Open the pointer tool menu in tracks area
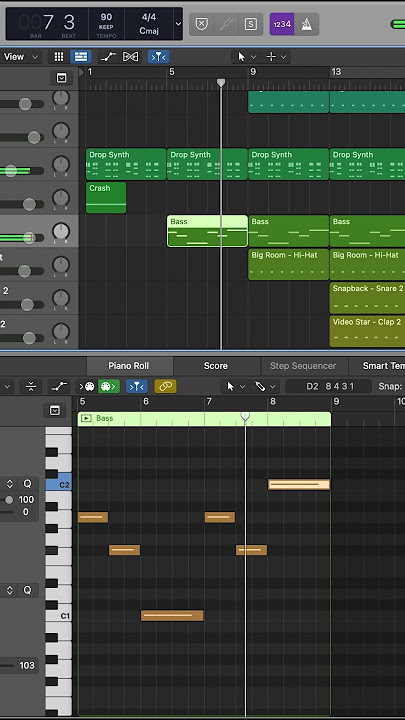The height and width of the screenshot is (720, 405). pos(247,57)
